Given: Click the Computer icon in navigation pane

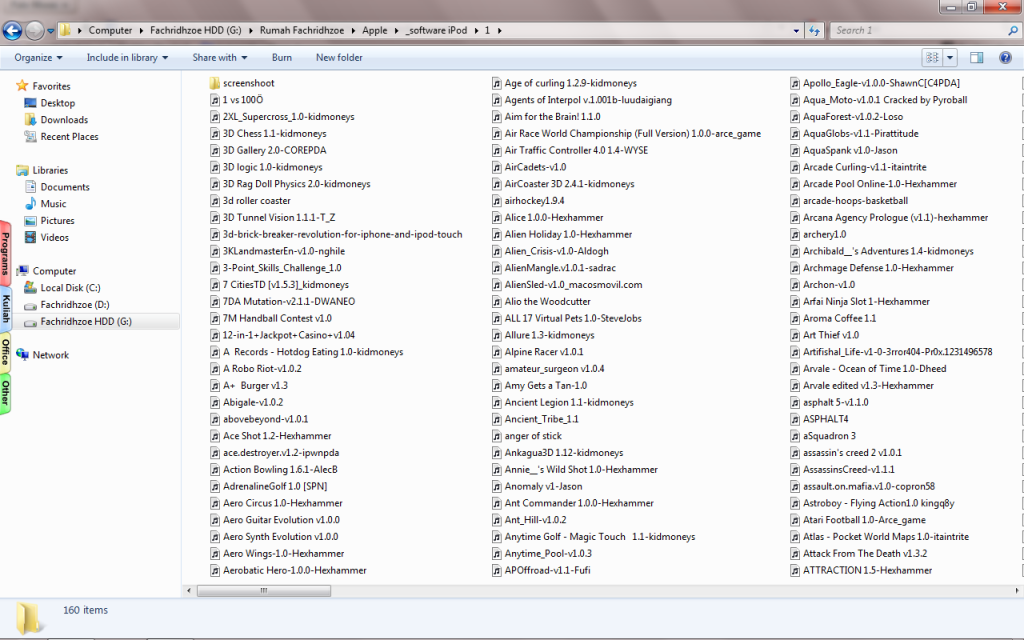Looking at the screenshot, I should pos(22,270).
